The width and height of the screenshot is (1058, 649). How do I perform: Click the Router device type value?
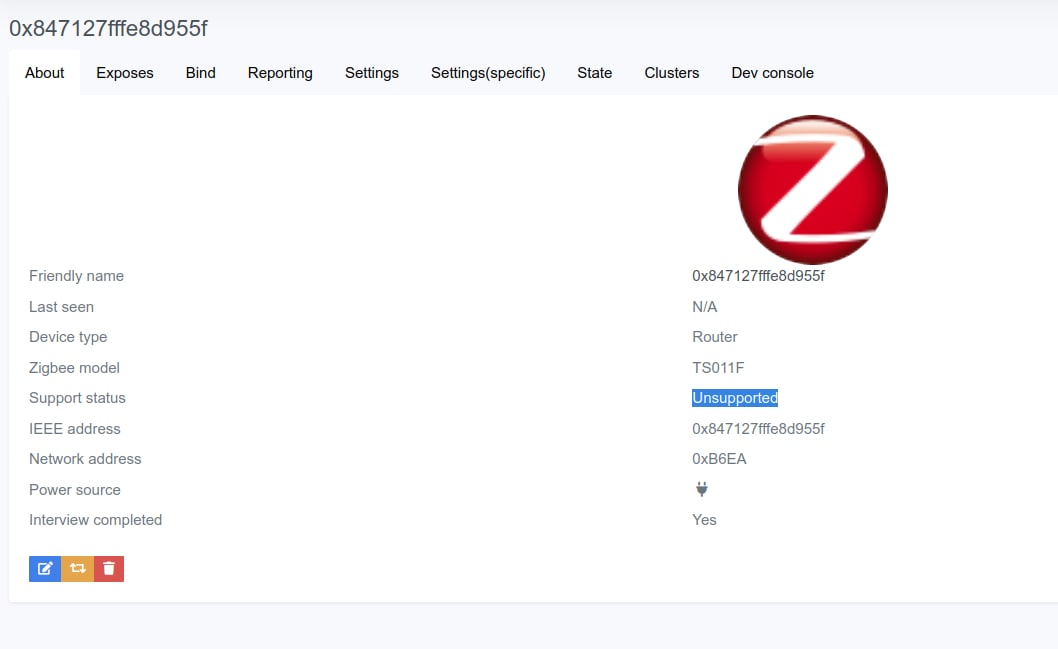tap(715, 337)
